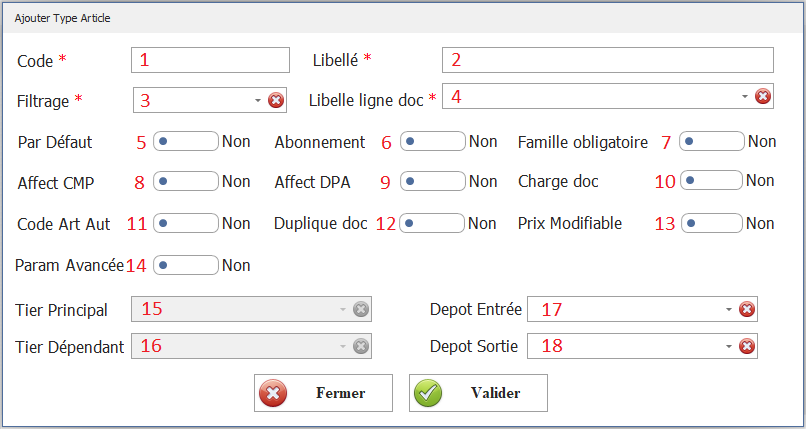Open the Depot Entrée dropdown list
This screenshot has height=429, width=806.
pos(729,310)
